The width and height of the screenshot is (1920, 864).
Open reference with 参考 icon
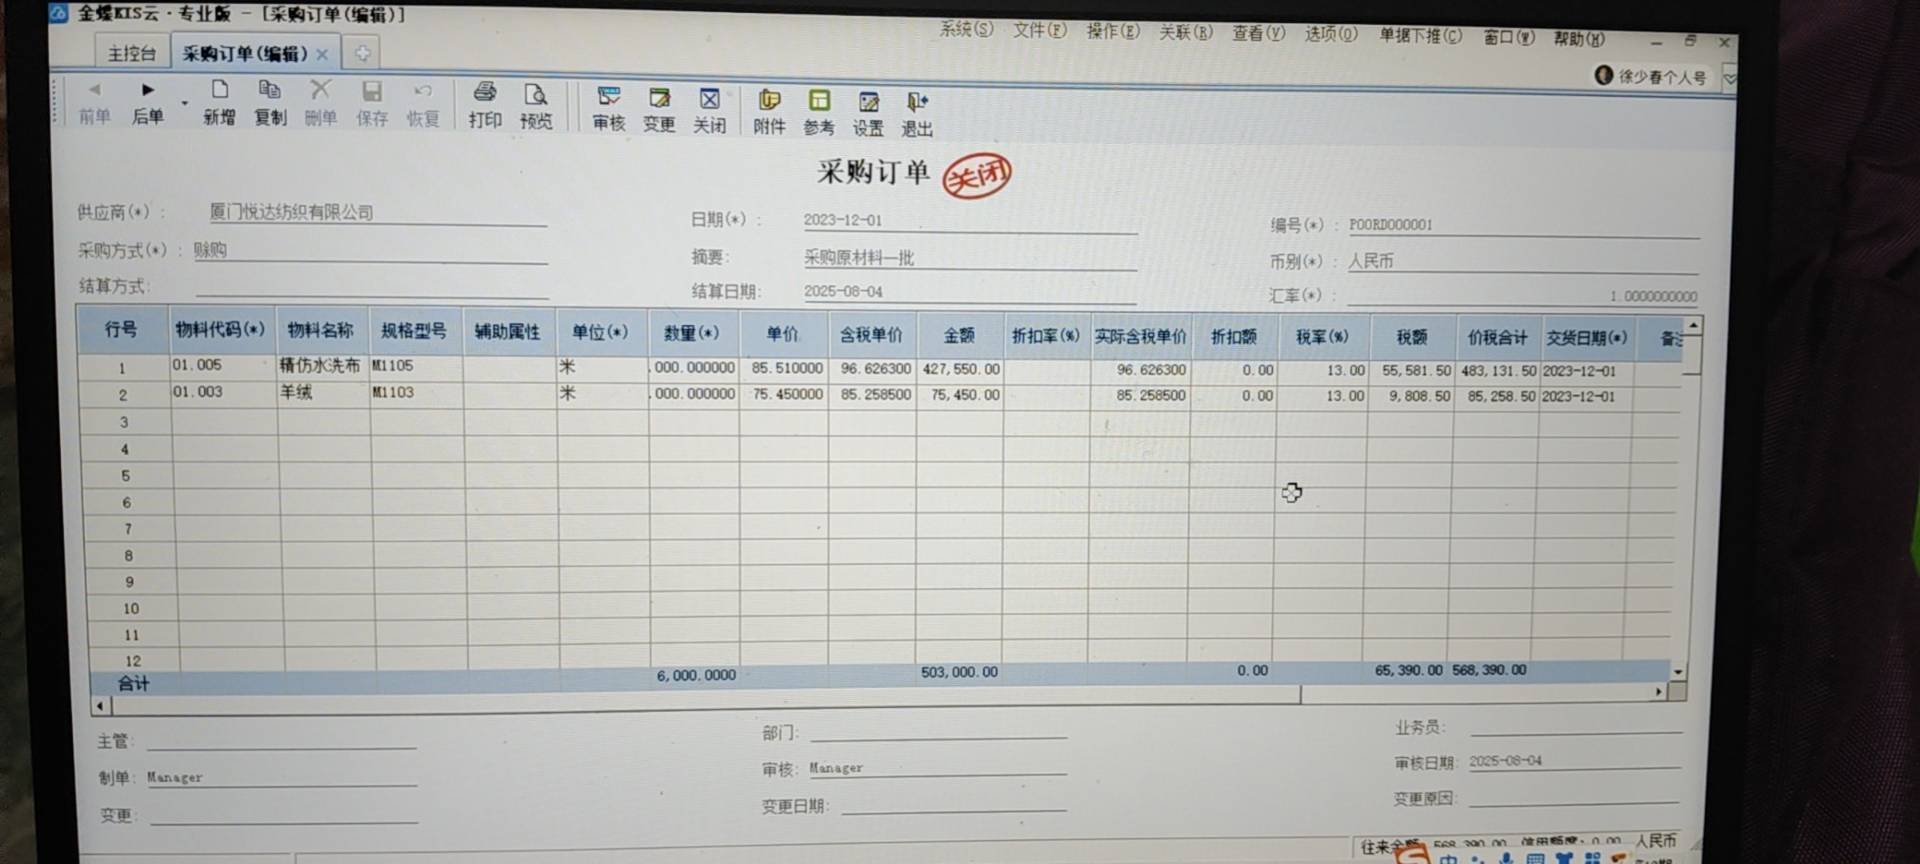(819, 114)
